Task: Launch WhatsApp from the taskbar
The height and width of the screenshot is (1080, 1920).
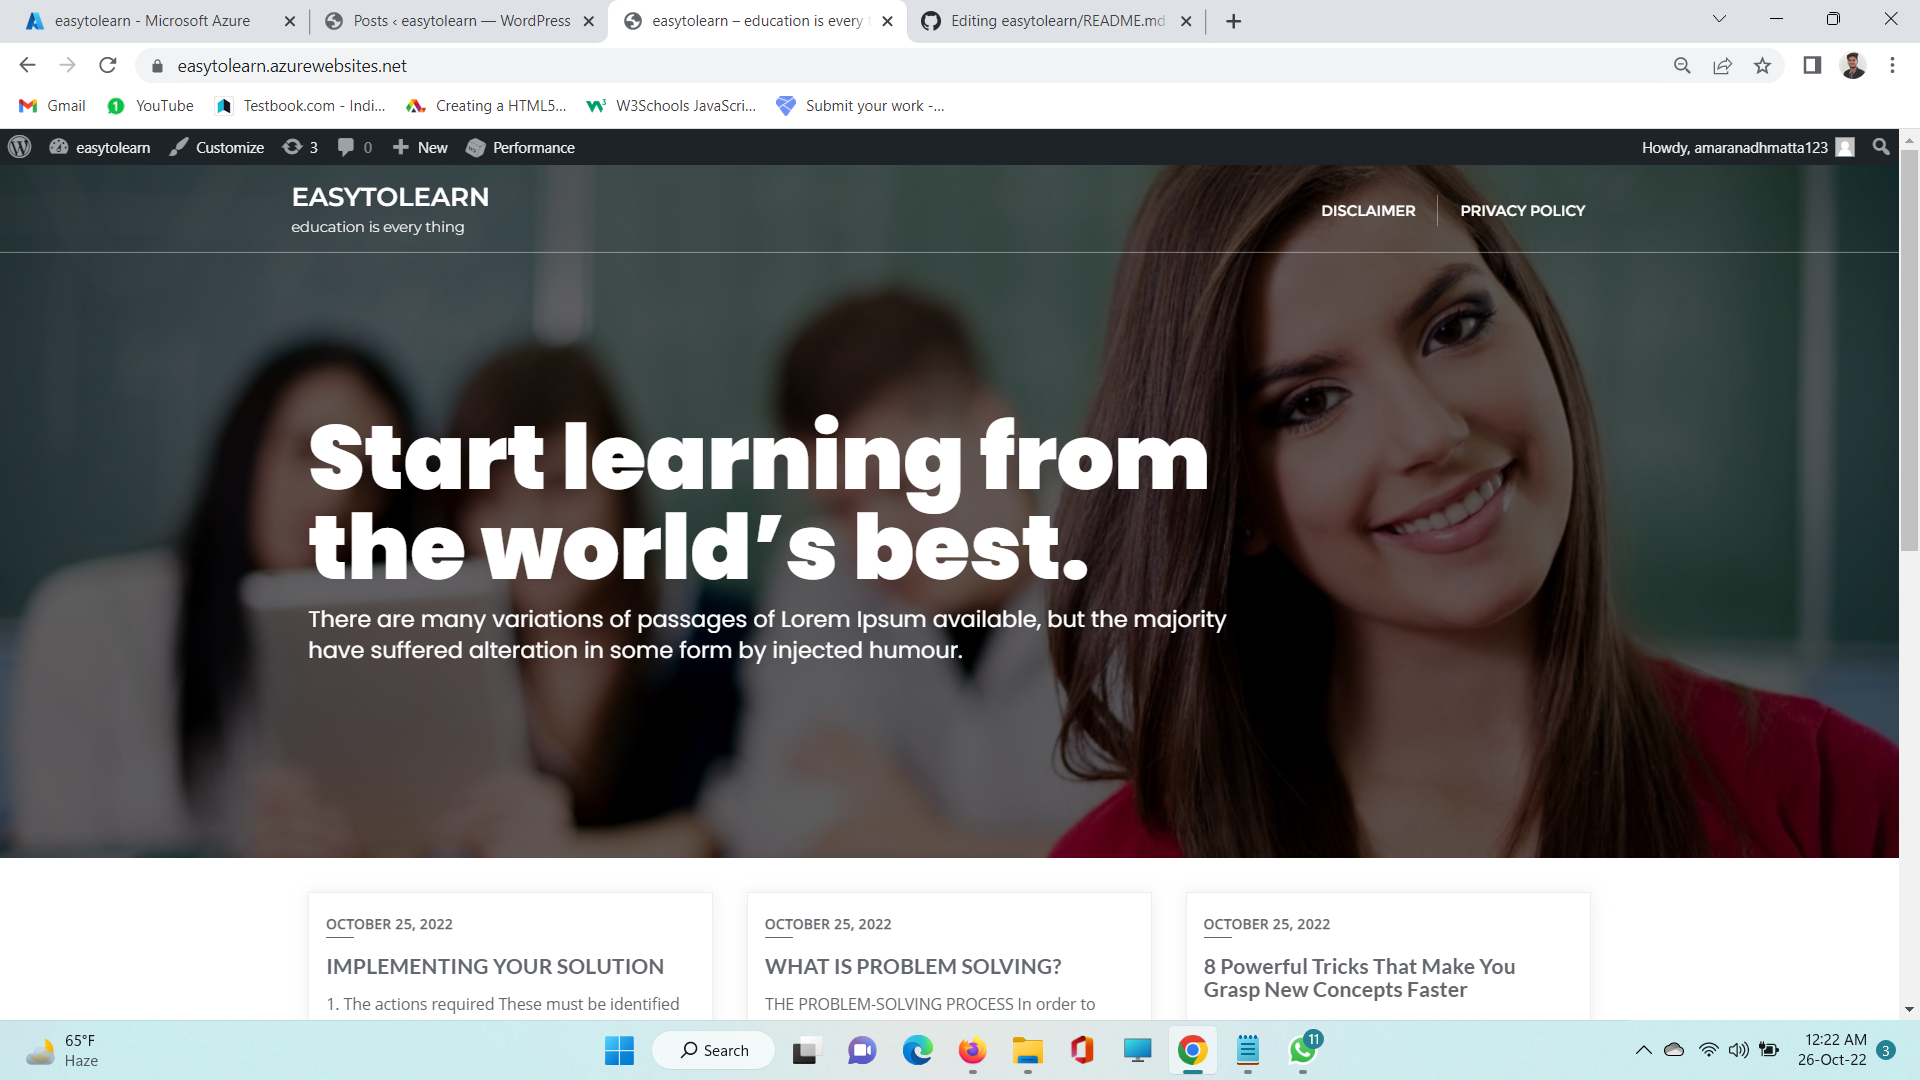Action: pos(1301,1050)
